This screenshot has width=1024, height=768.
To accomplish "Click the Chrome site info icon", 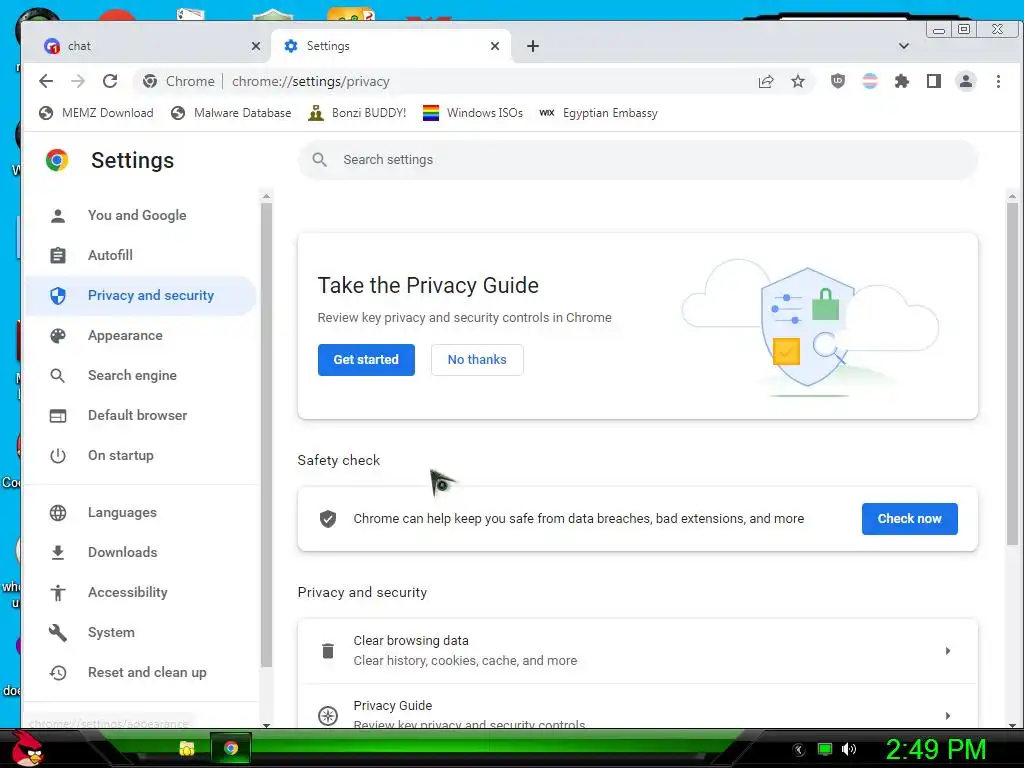I will pos(150,81).
